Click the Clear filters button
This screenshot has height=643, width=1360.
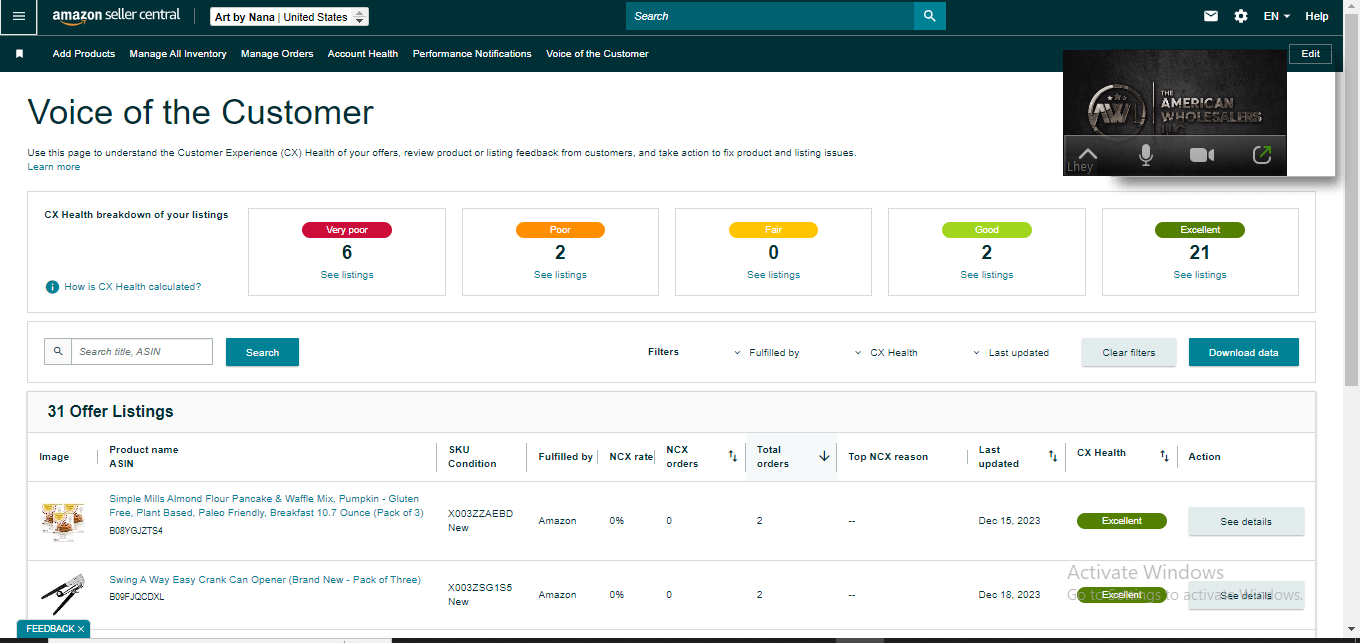[x=1129, y=352]
